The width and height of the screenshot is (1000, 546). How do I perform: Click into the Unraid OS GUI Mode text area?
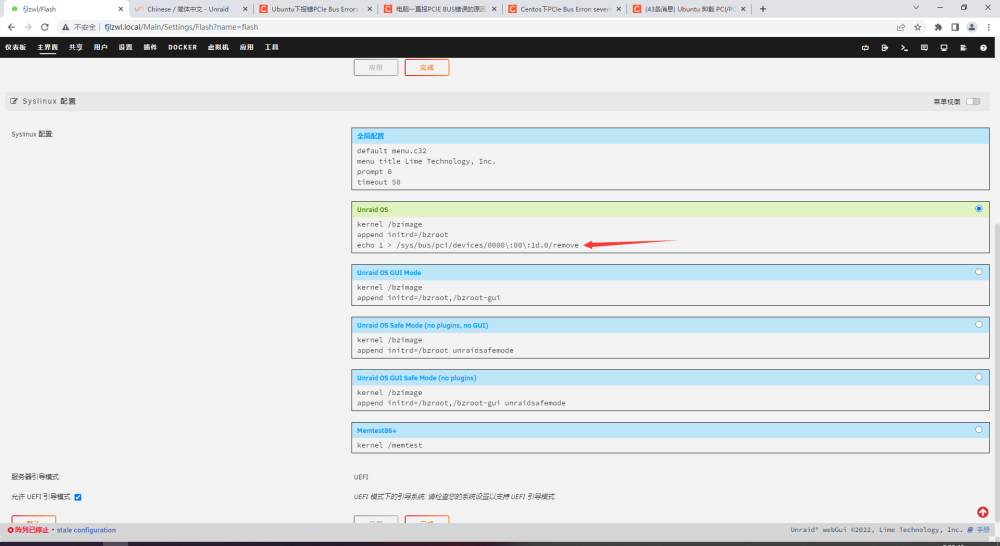[670, 293]
